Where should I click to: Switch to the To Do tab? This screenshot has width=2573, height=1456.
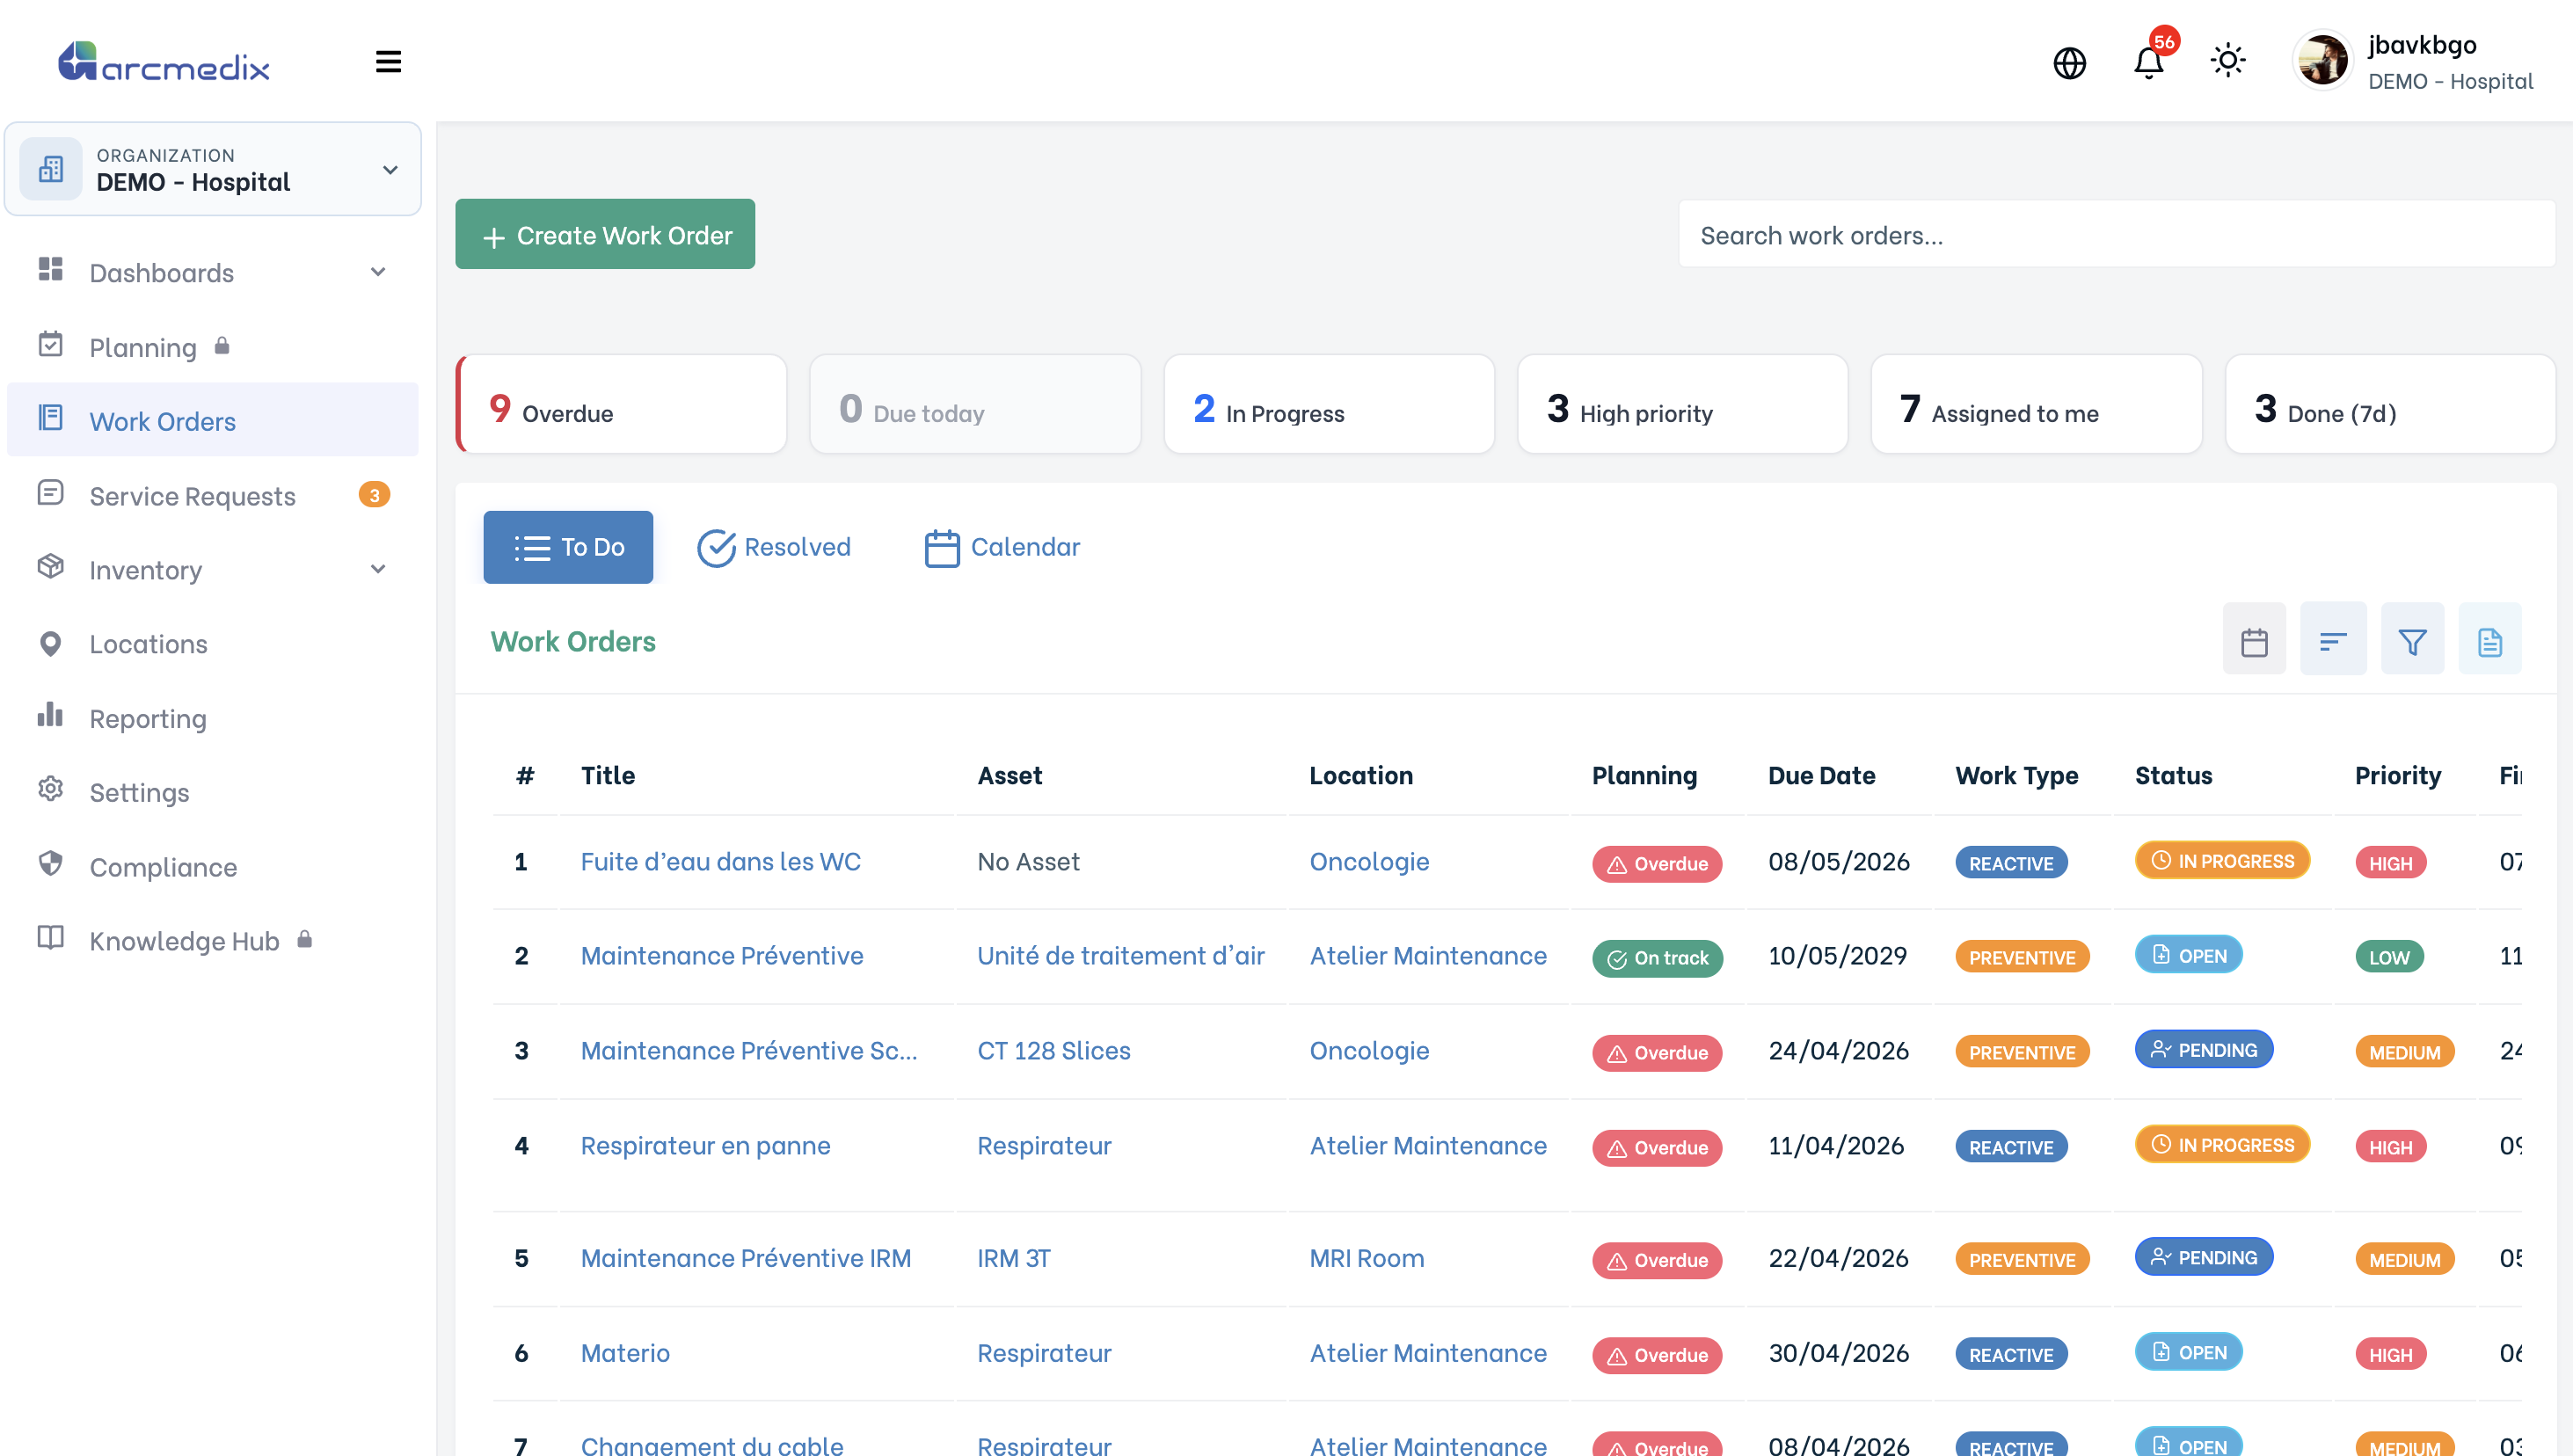pos(568,547)
